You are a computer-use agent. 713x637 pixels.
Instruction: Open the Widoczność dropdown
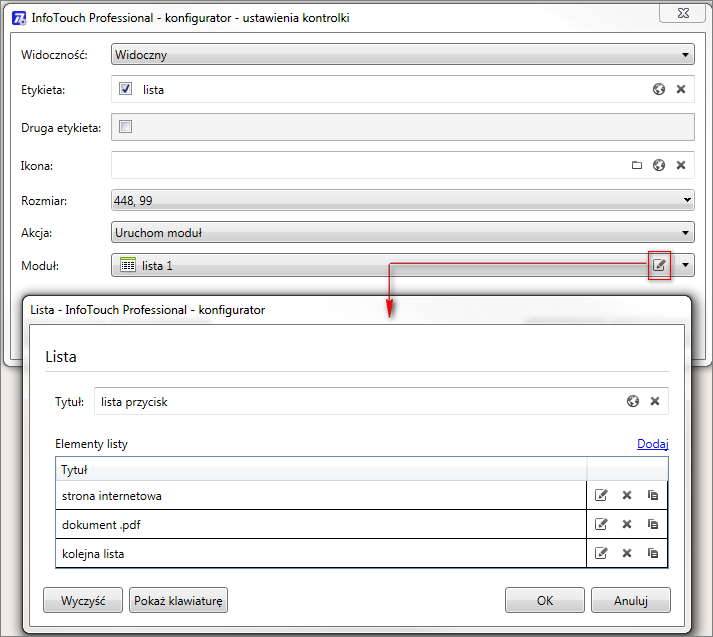[x=402, y=55]
